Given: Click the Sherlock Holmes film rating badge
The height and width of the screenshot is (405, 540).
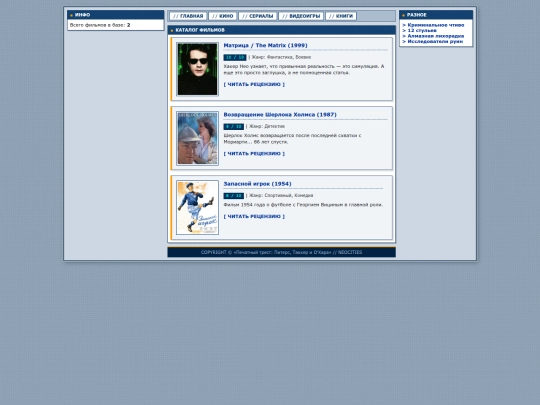Looking at the screenshot, I should pyautogui.click(x=233, y=127).
